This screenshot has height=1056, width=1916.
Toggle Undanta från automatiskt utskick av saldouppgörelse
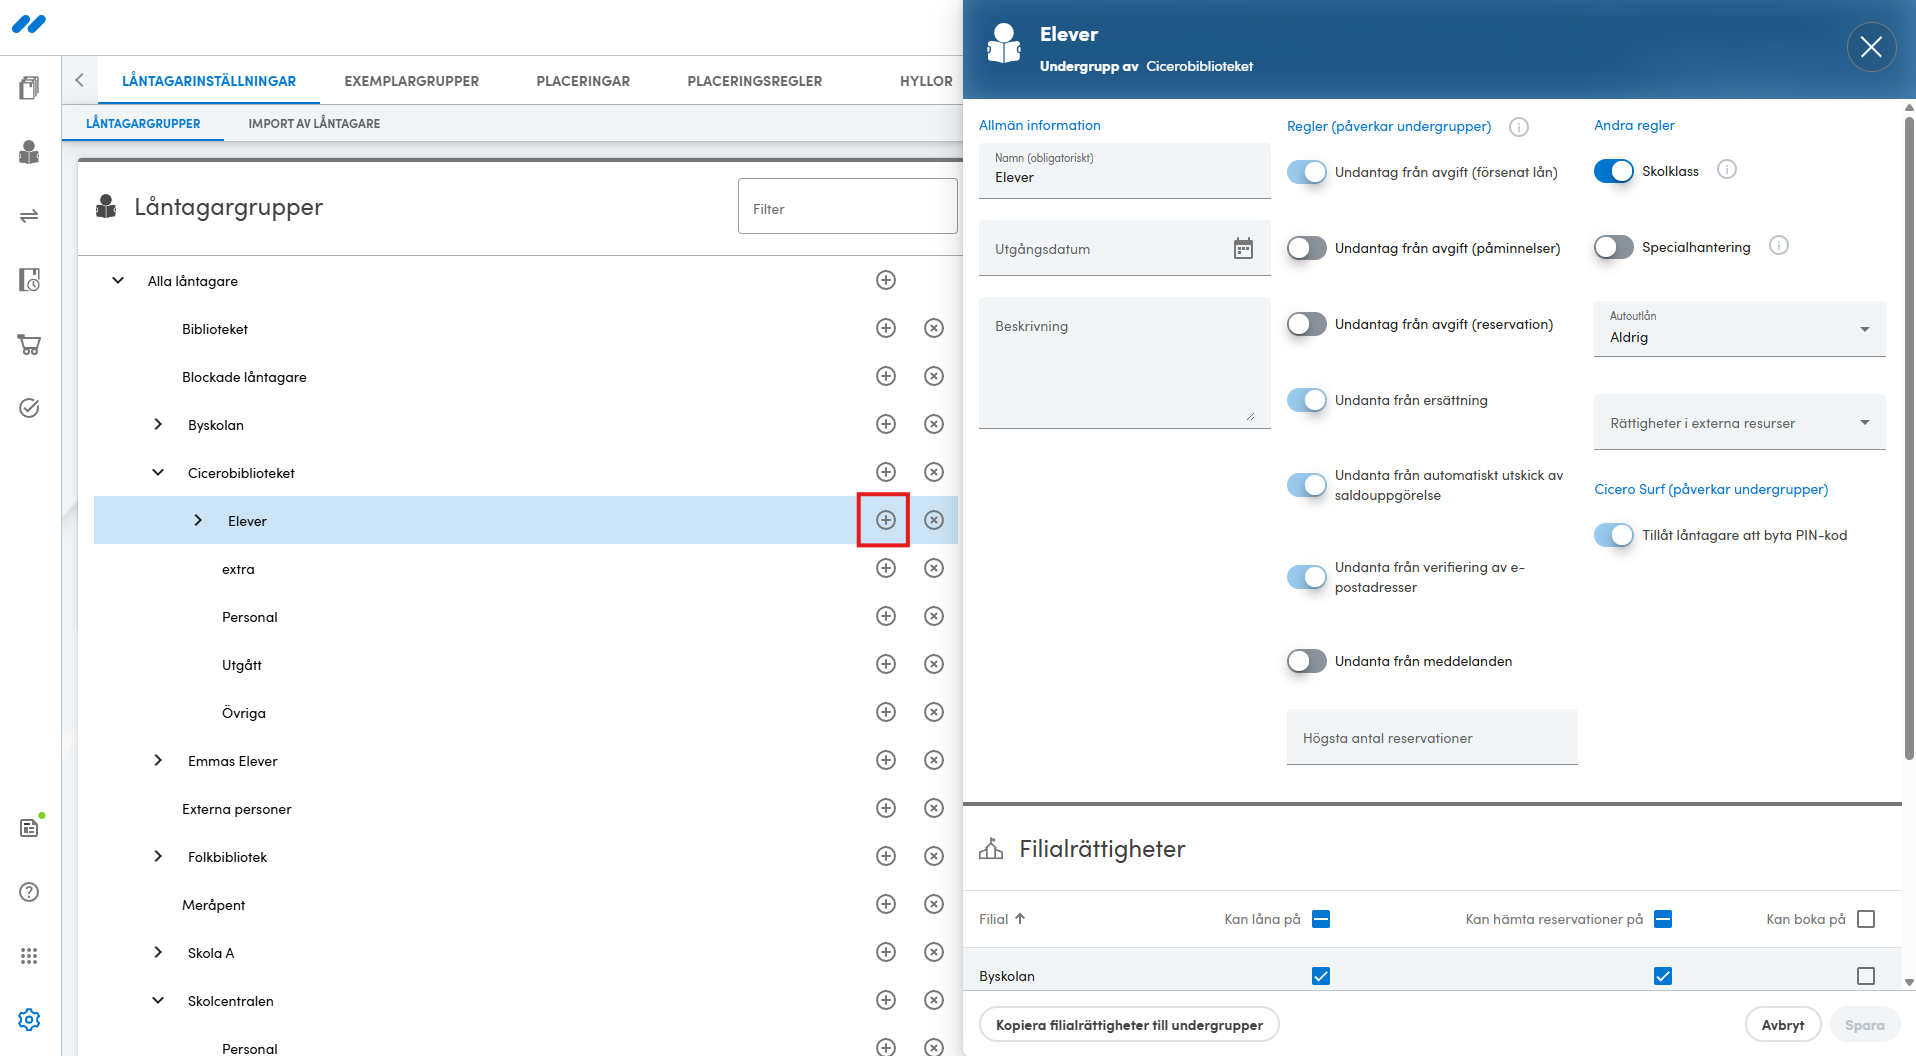coord(1307,485)
